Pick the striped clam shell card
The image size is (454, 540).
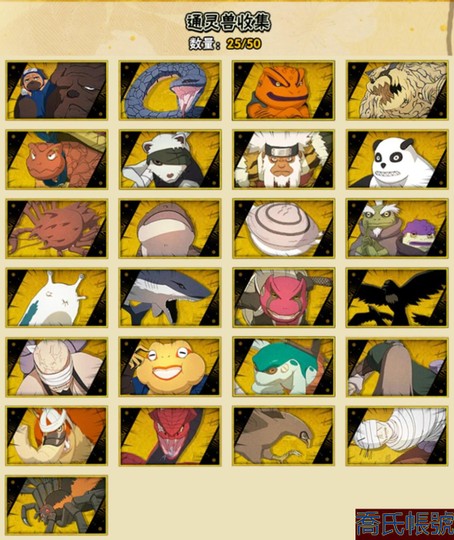283,228
